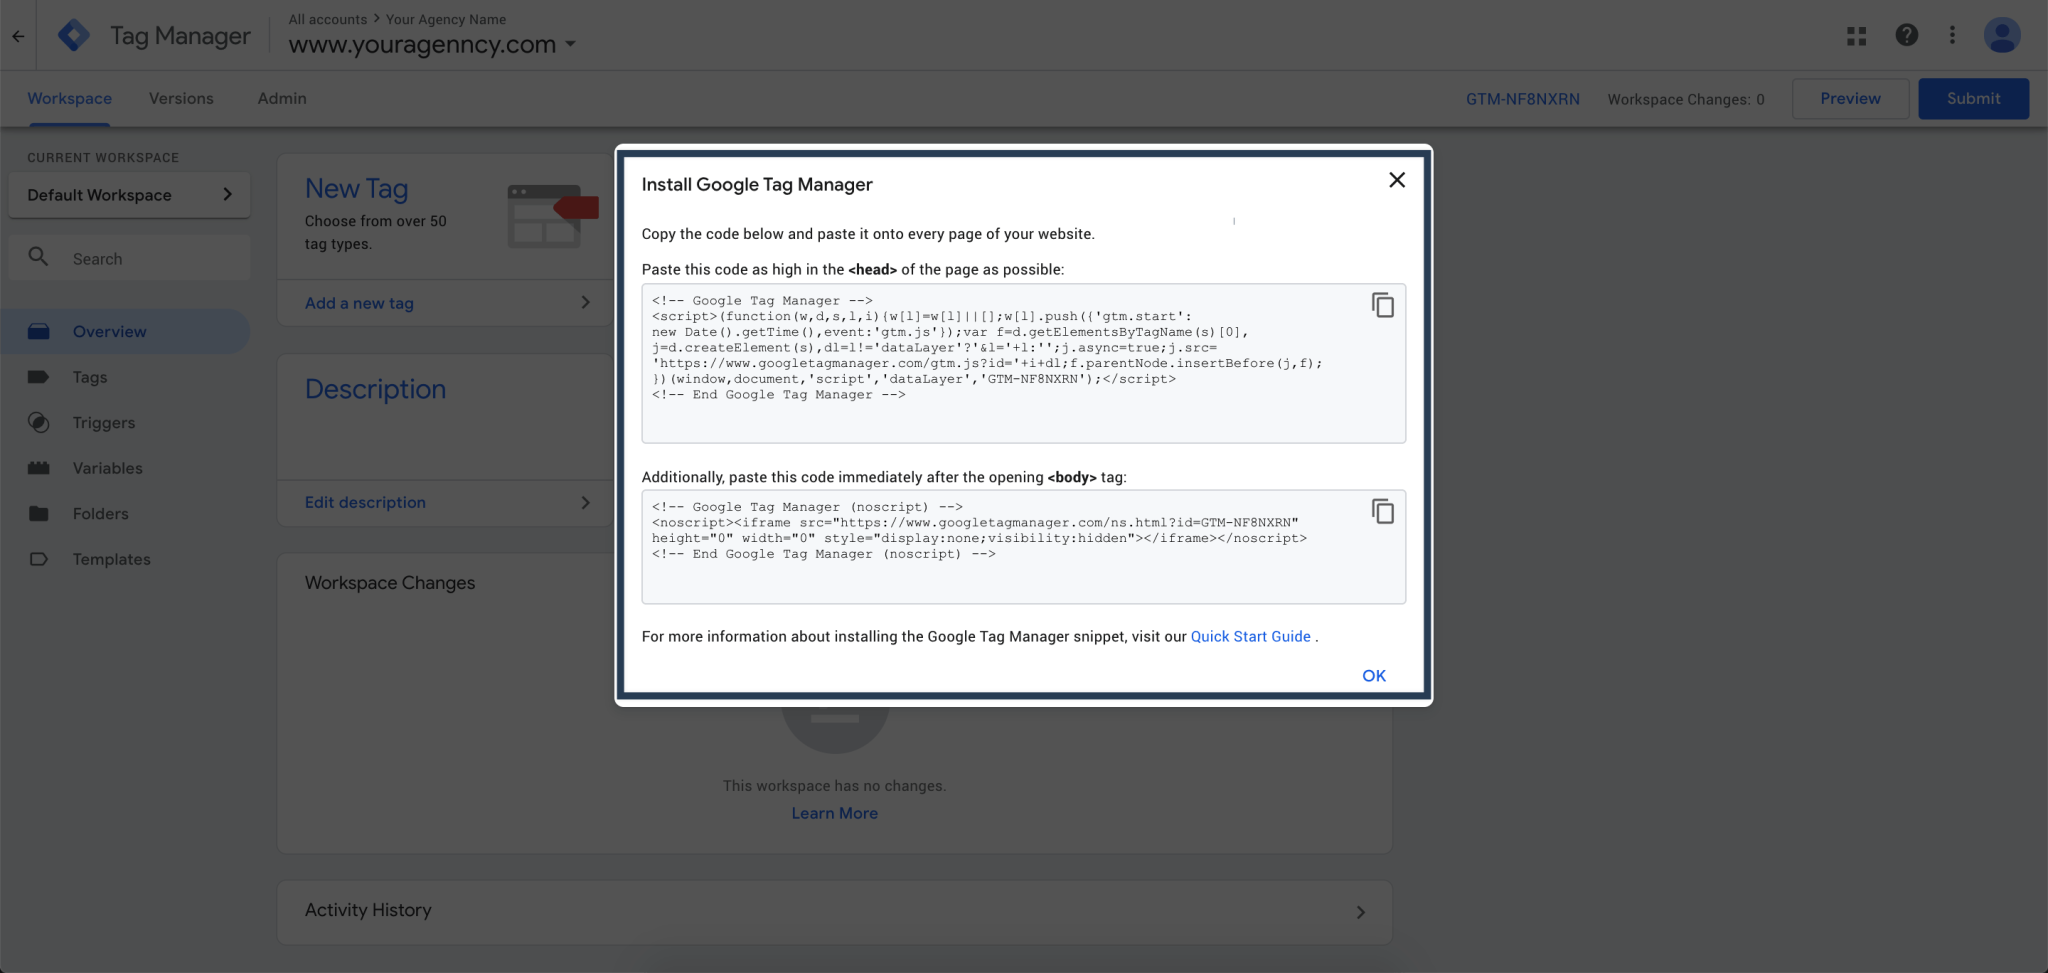Close the Install Google Tag Manager dialog

1397,180
